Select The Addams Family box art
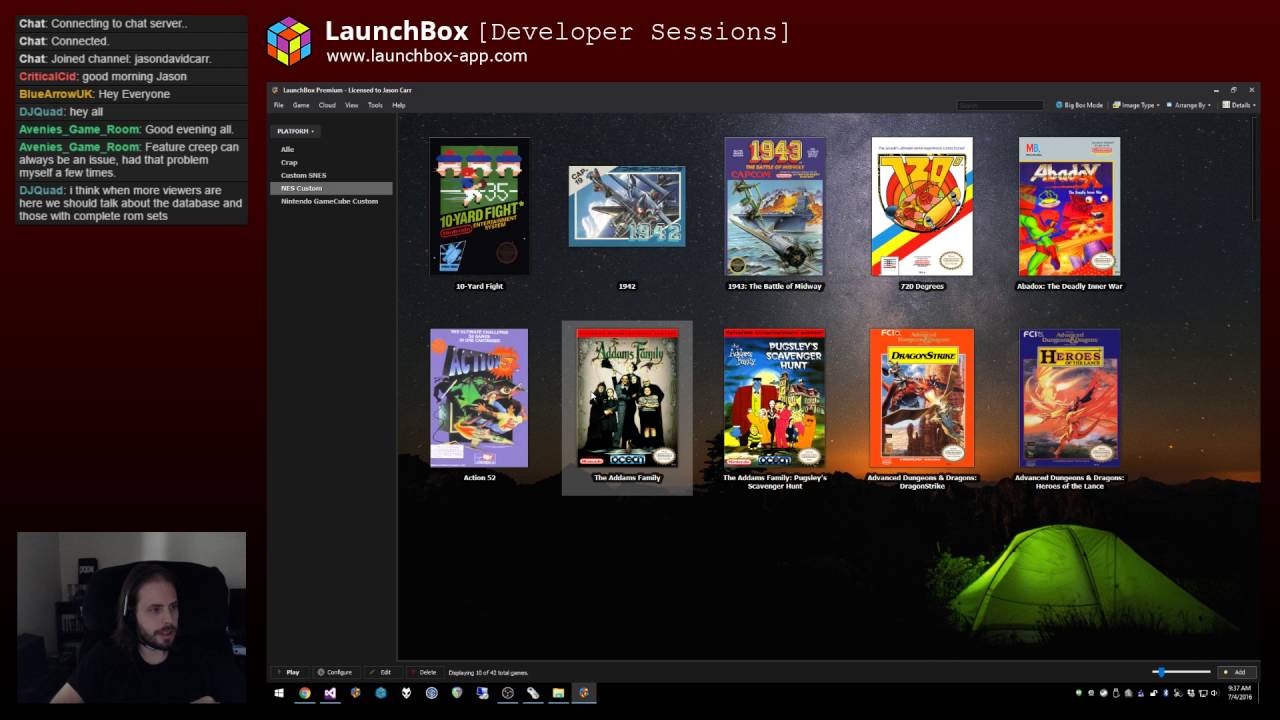Screen dimensions: 1280x720 [x=627, y=398]
